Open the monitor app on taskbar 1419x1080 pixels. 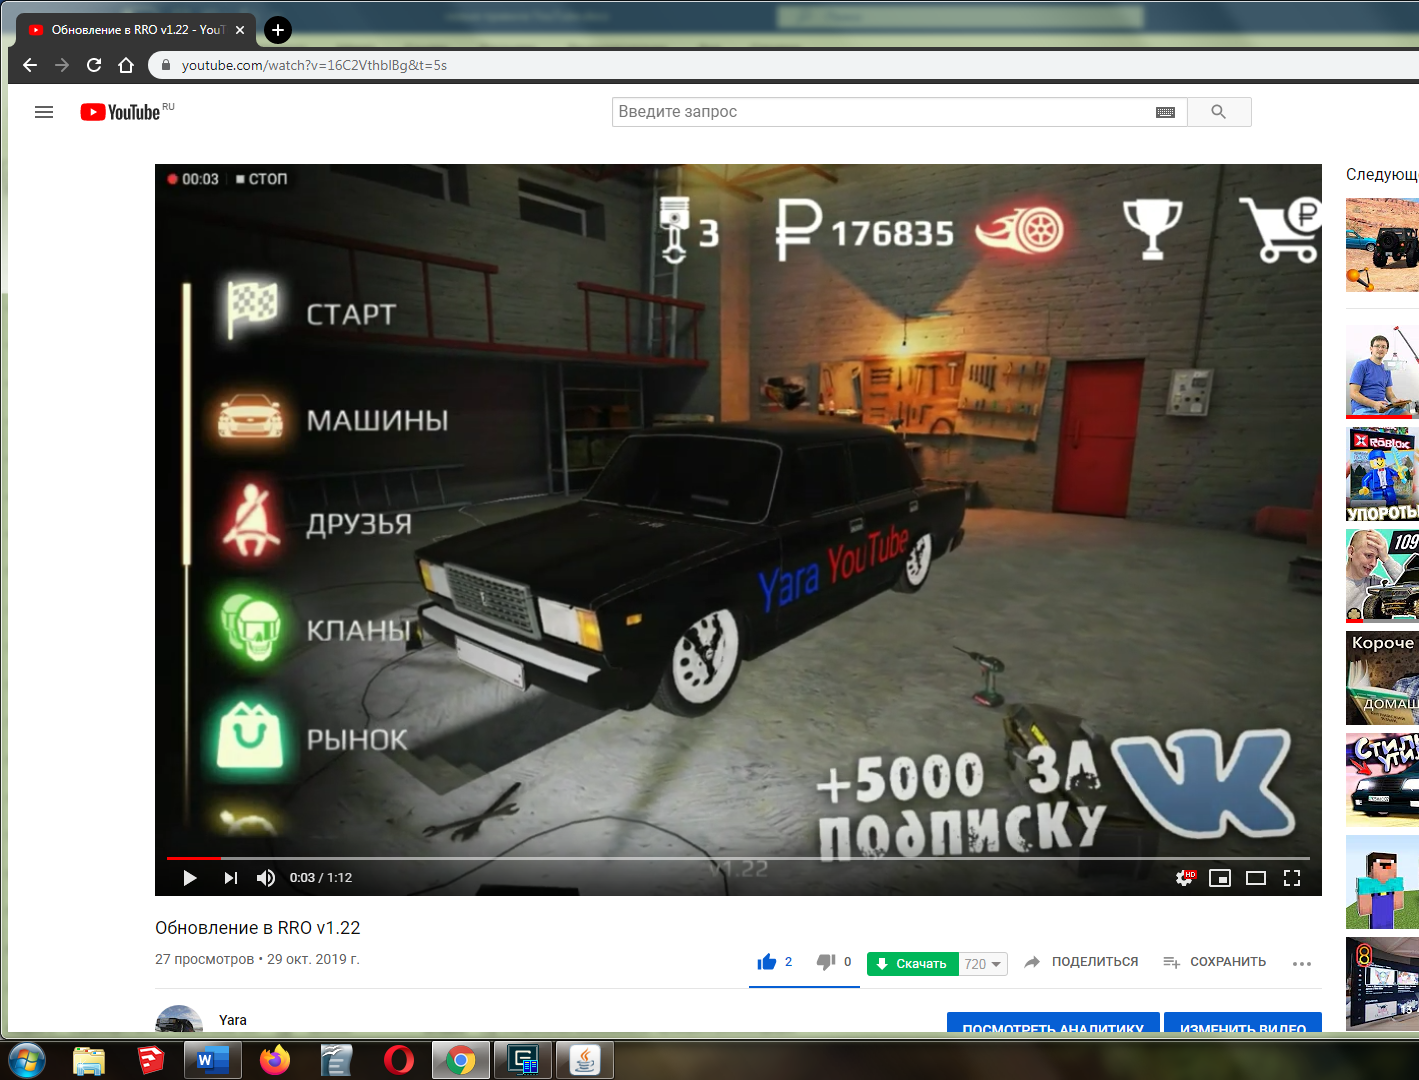tap(523, 1060)
